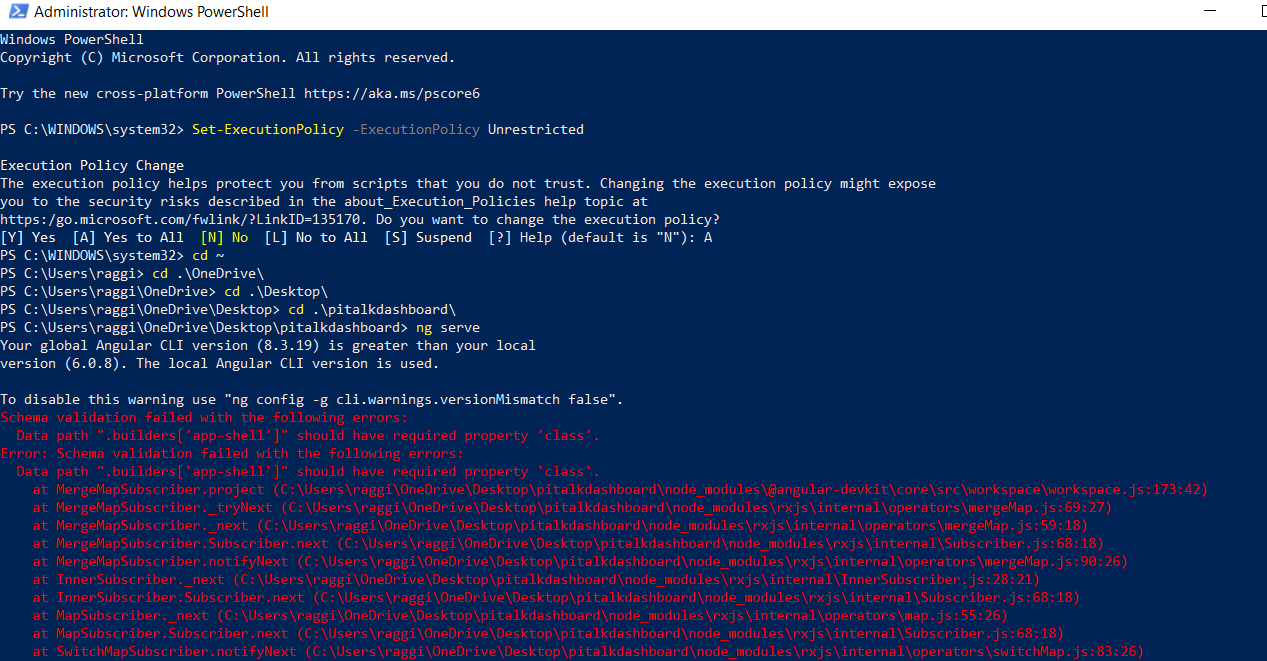Click the '[Y] Yes' option text
Image resolution: width=1267 pixels, height=661 pixels.
28,237
